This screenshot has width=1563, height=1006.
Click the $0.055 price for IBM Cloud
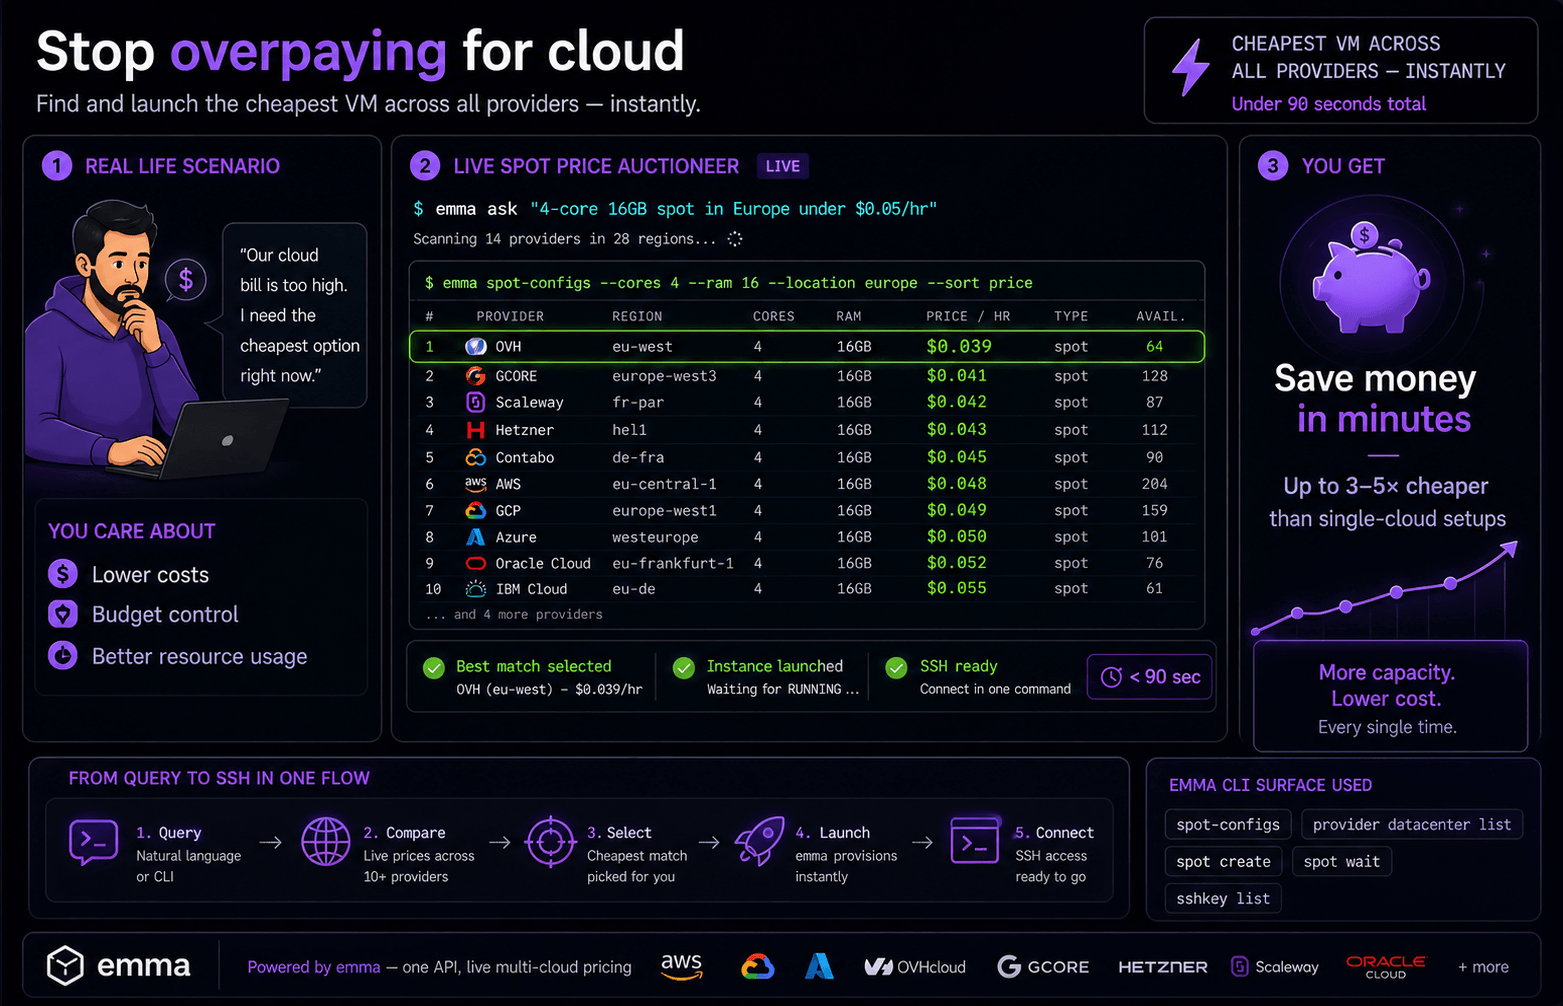957,588
